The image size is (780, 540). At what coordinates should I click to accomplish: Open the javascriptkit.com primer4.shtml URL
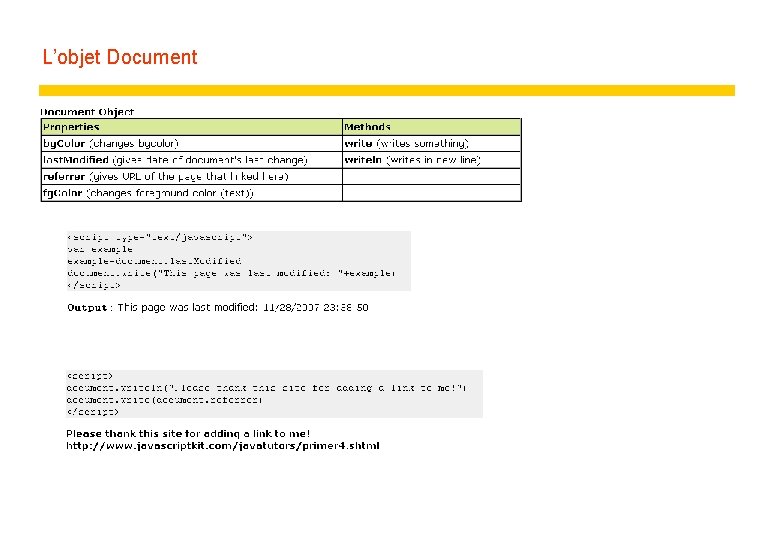[223, 446]
